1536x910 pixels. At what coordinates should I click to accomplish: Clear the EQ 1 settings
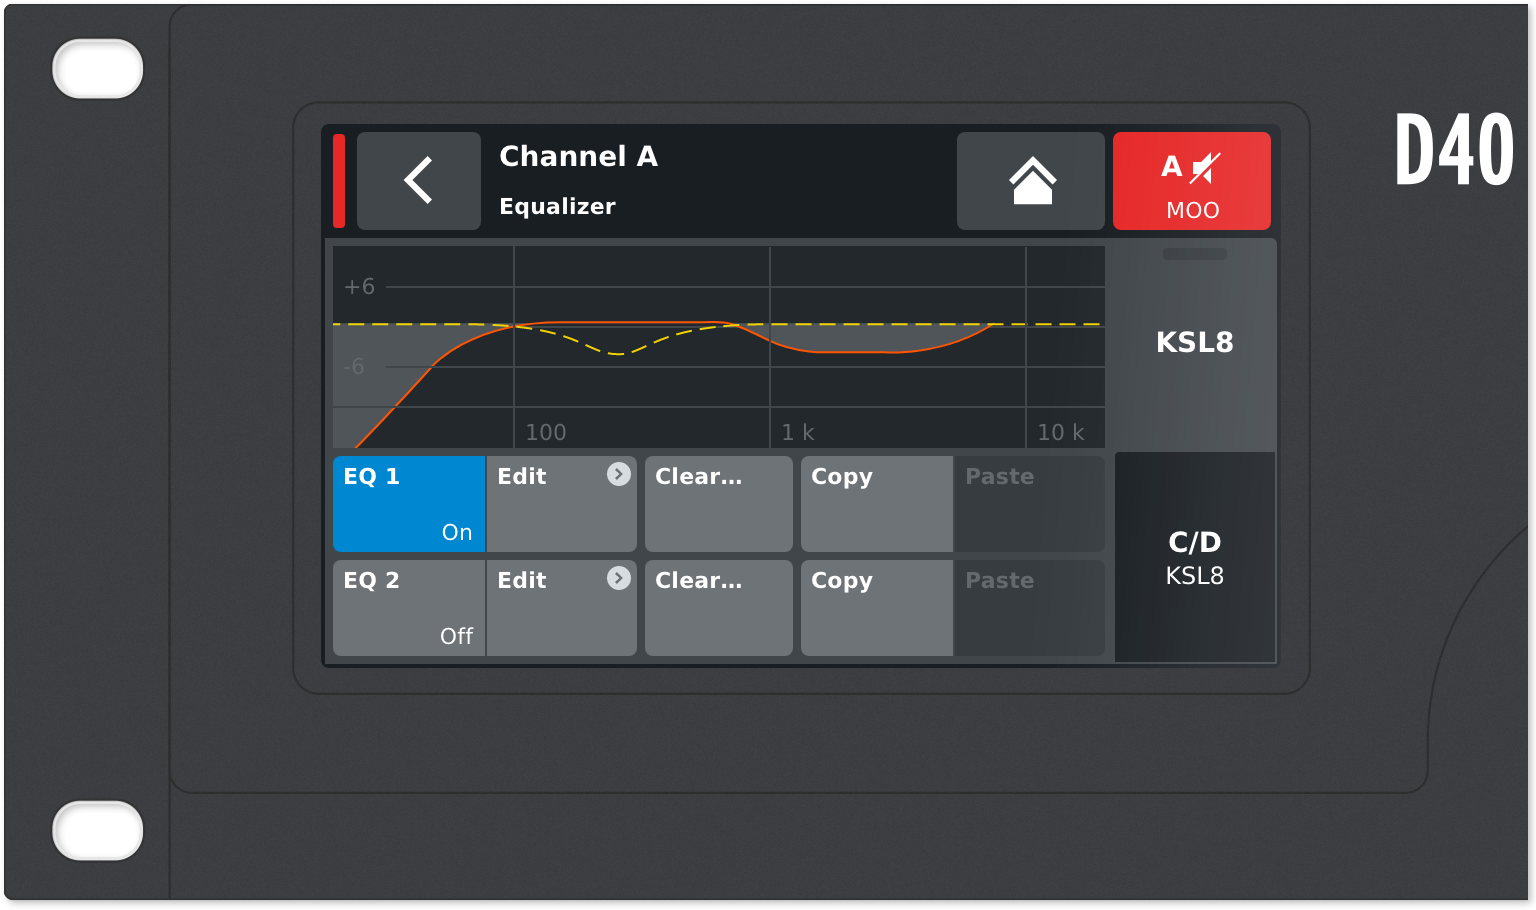(719, 504)
